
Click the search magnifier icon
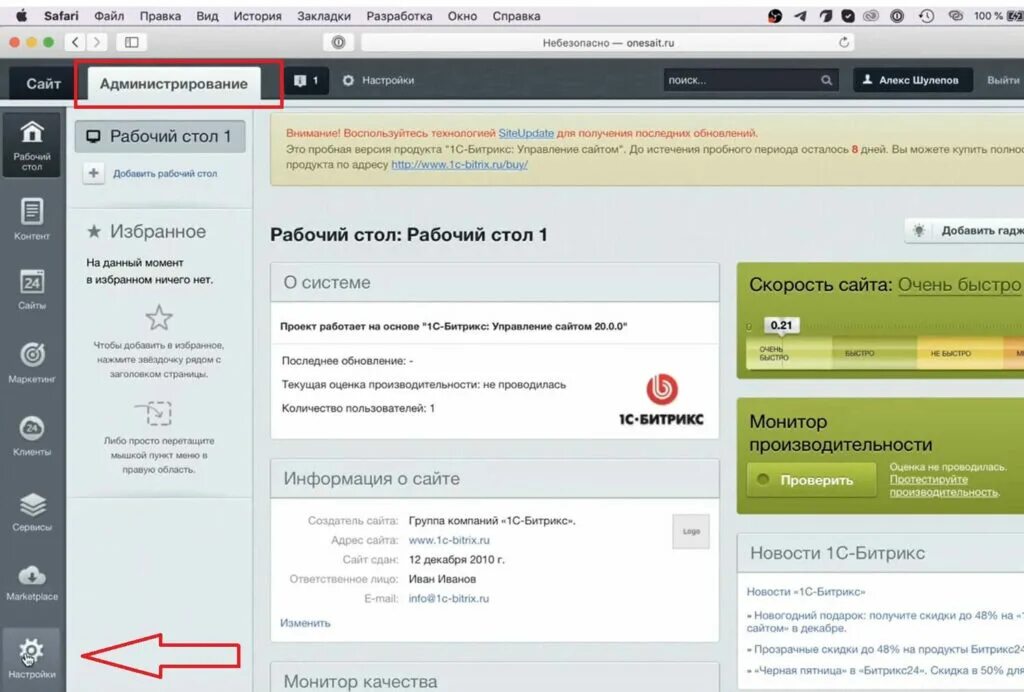click(x=826, y=80)
